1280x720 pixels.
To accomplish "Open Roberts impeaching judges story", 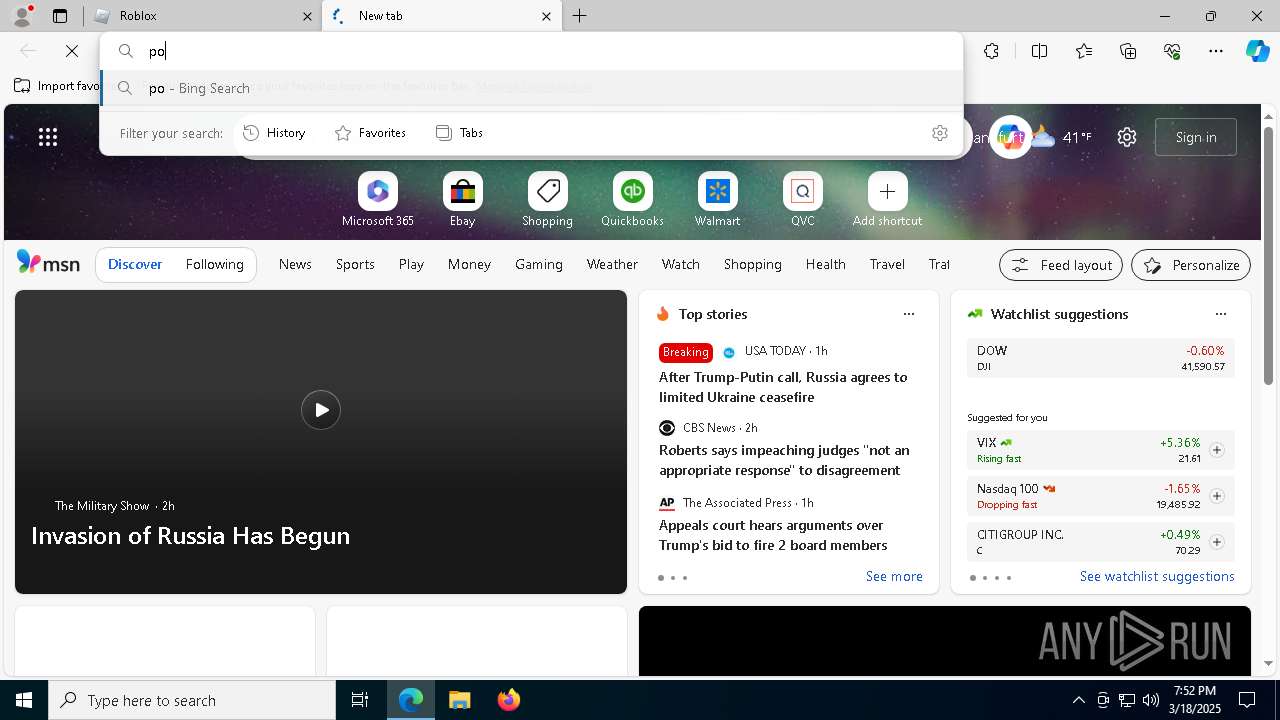I will [784, 460].
